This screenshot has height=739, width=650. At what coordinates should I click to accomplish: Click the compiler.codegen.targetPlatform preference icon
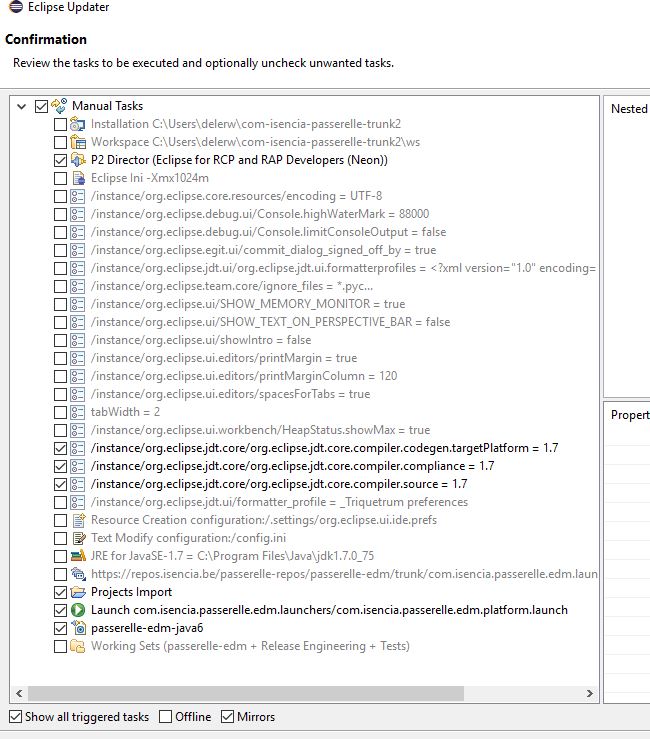77,448
